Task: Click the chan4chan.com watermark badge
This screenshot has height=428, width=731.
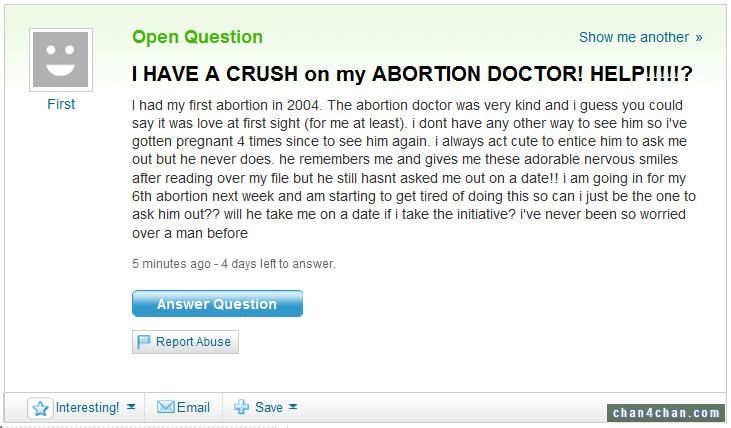Action: click(x=666, y=413)
